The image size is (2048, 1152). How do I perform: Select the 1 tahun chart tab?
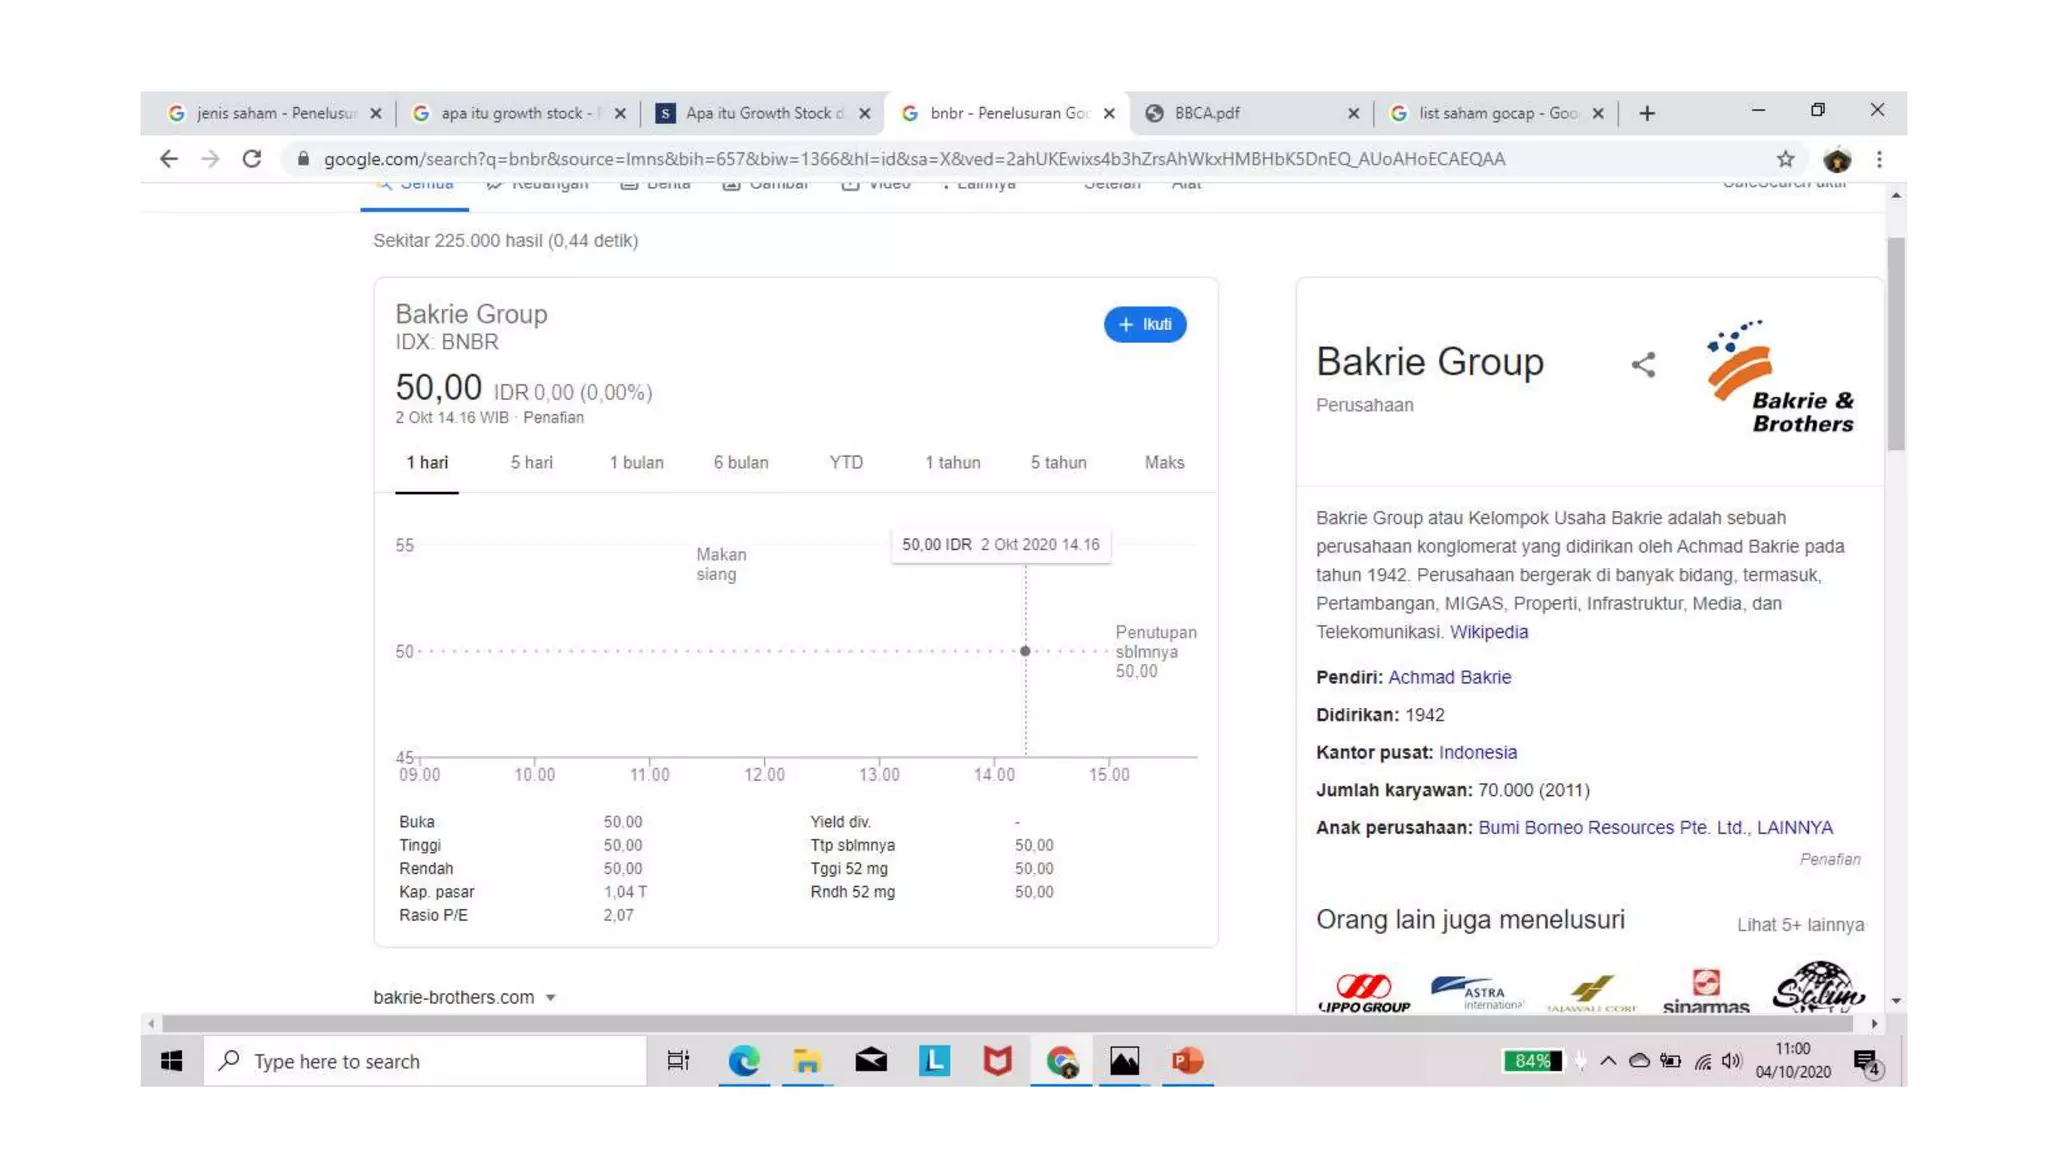pos(952,463)
